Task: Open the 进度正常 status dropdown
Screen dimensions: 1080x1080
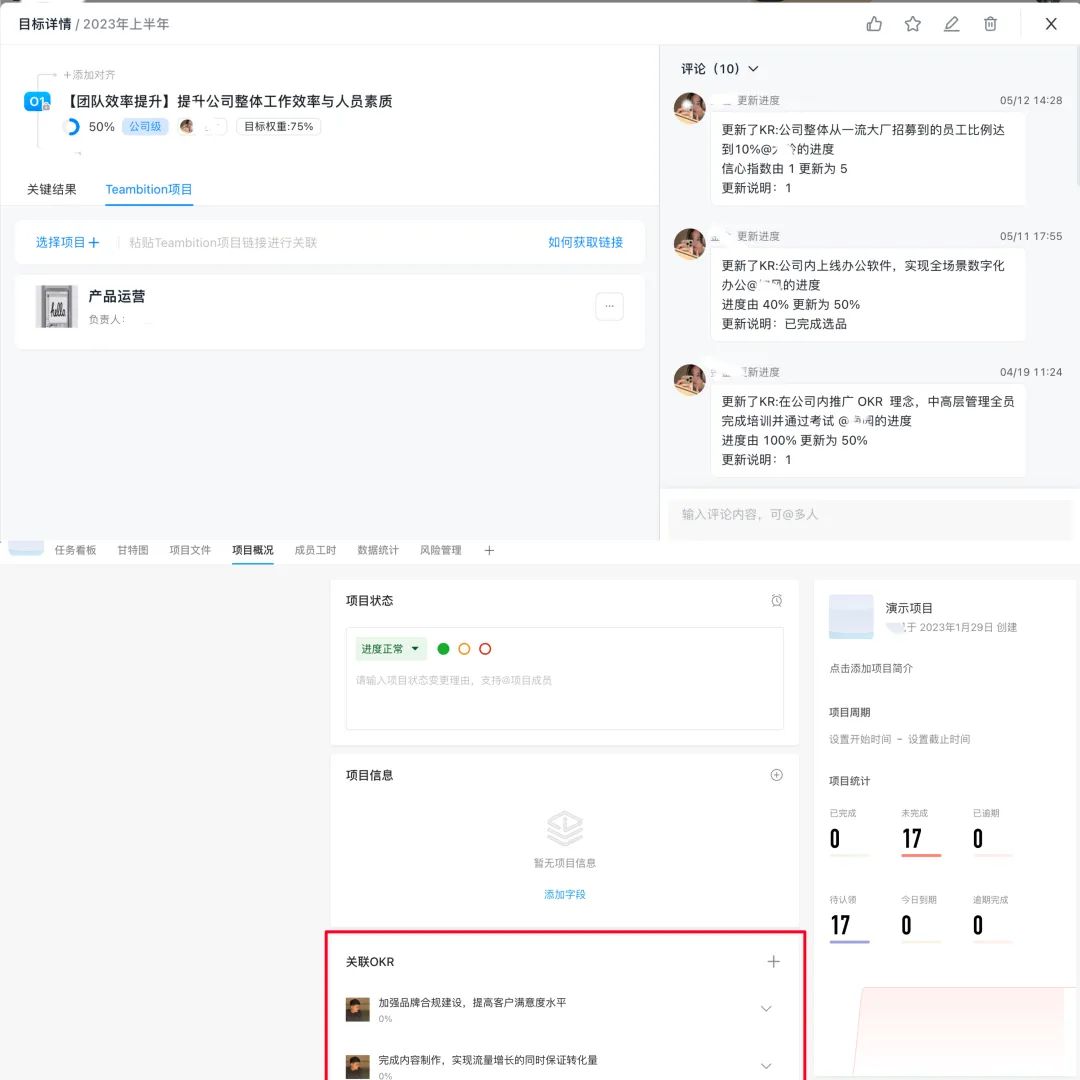Action: pyautogui.click(x=389, y=649)
